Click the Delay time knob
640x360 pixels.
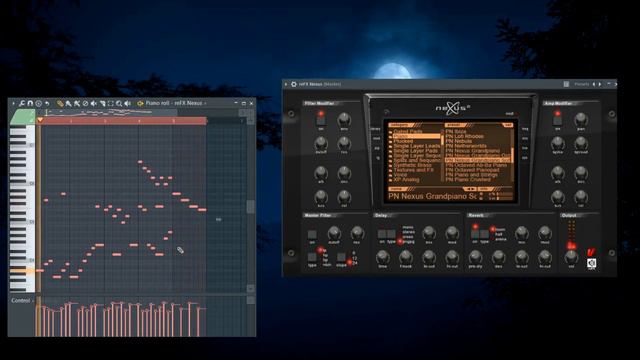click(382, 257)
